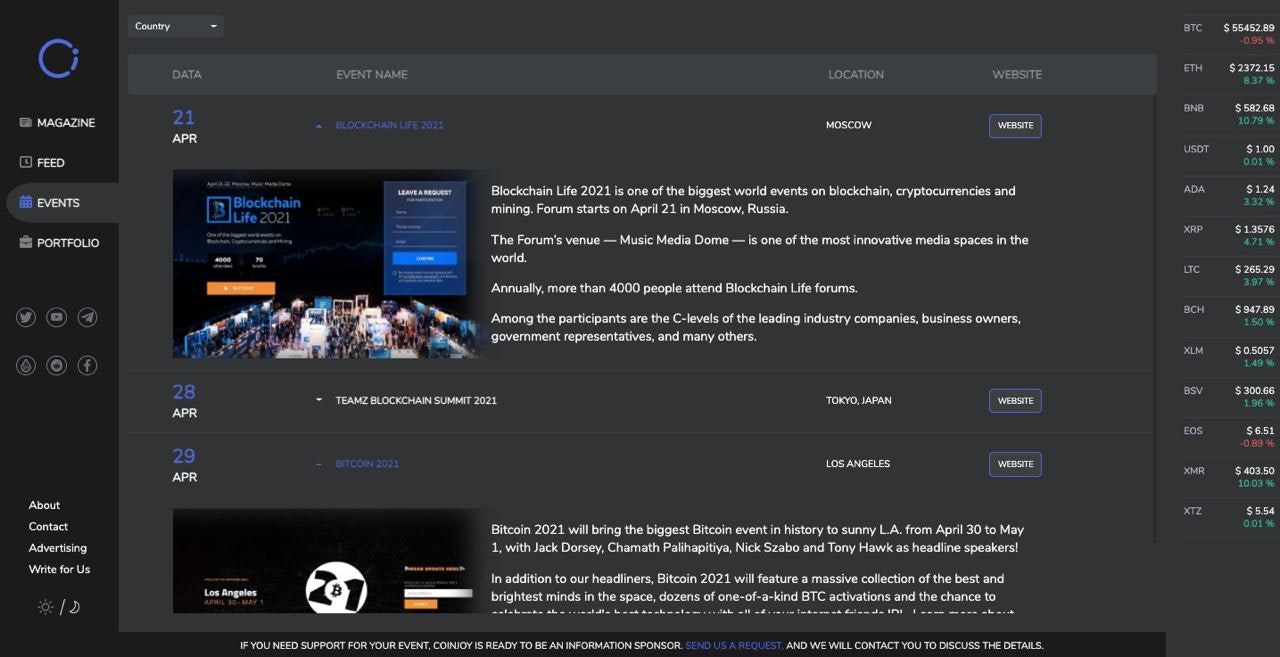This screenshot has width=1280, height=657.
Task: Click the Blockchain Life 2021 event title
Action: 389,125
